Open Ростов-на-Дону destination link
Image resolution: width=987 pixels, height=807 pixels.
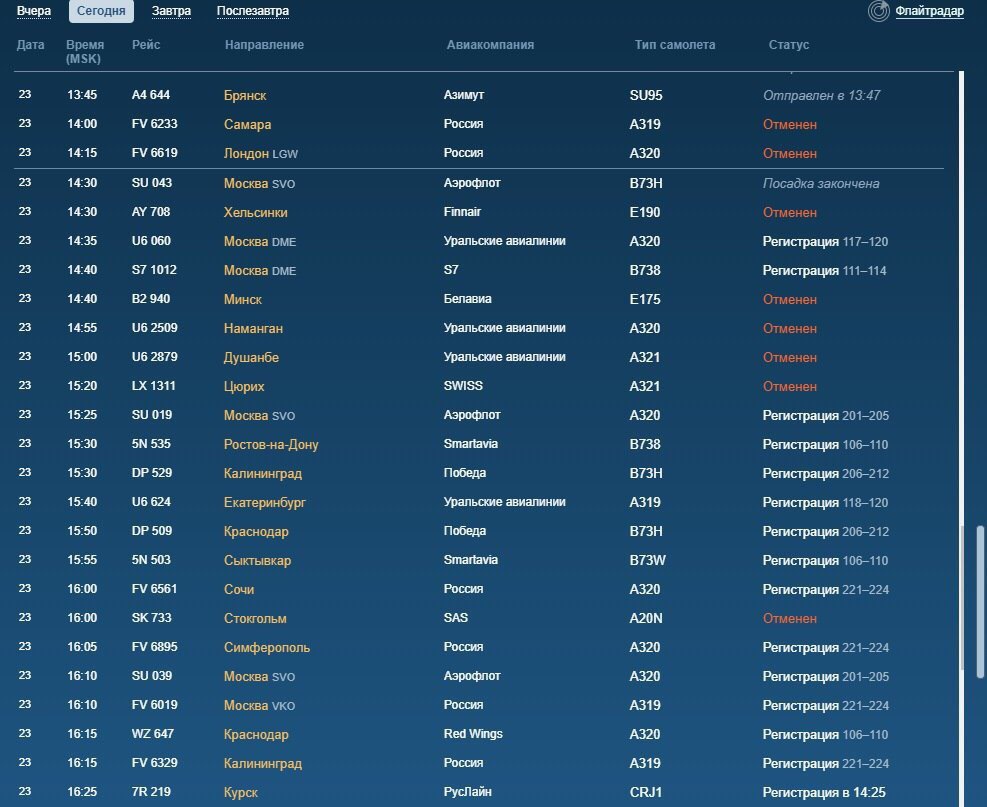pyautogui.click(x=271, y=444)
